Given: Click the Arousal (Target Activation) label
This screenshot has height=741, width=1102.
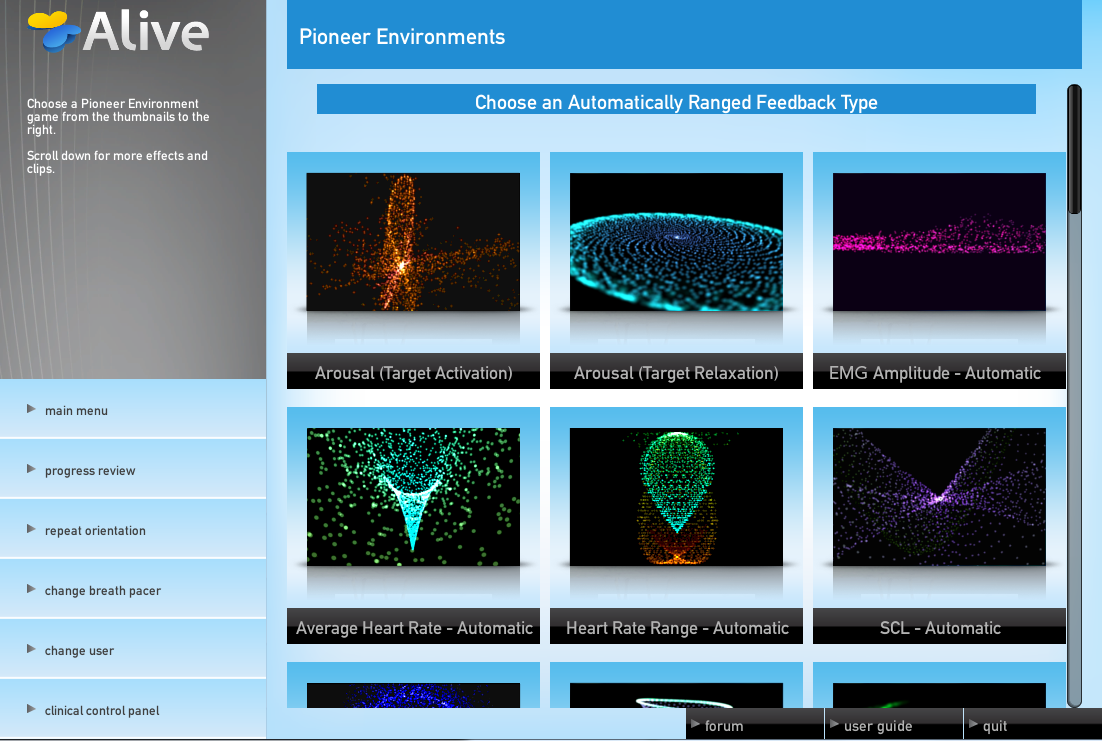Looking at the screenshot, I should tap(413, 373).
